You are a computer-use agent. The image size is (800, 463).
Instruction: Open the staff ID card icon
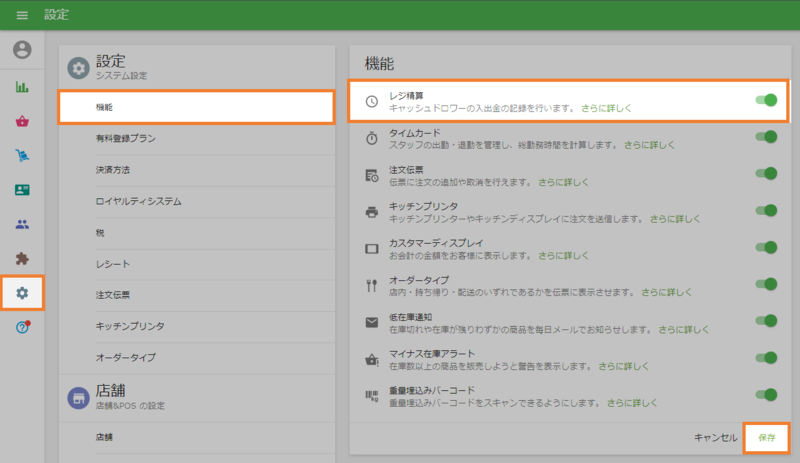22,189
